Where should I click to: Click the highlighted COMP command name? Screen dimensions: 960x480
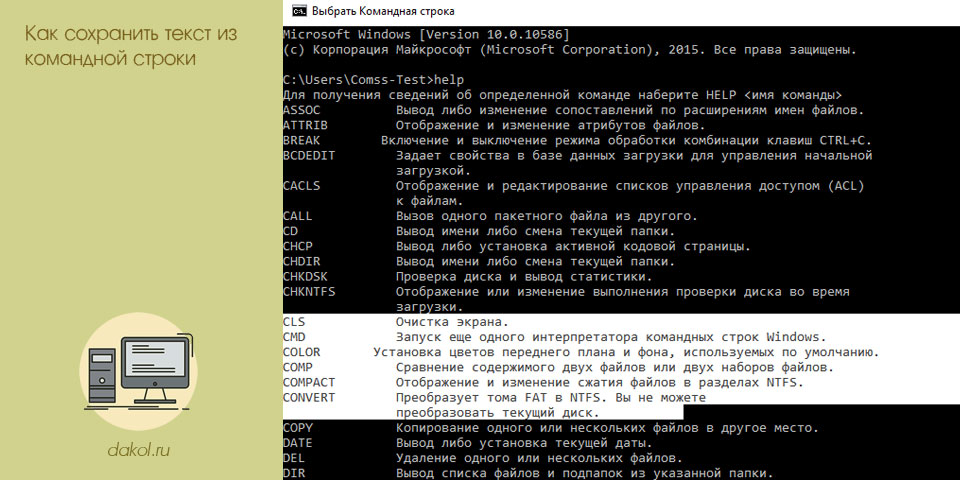(298, 367)
